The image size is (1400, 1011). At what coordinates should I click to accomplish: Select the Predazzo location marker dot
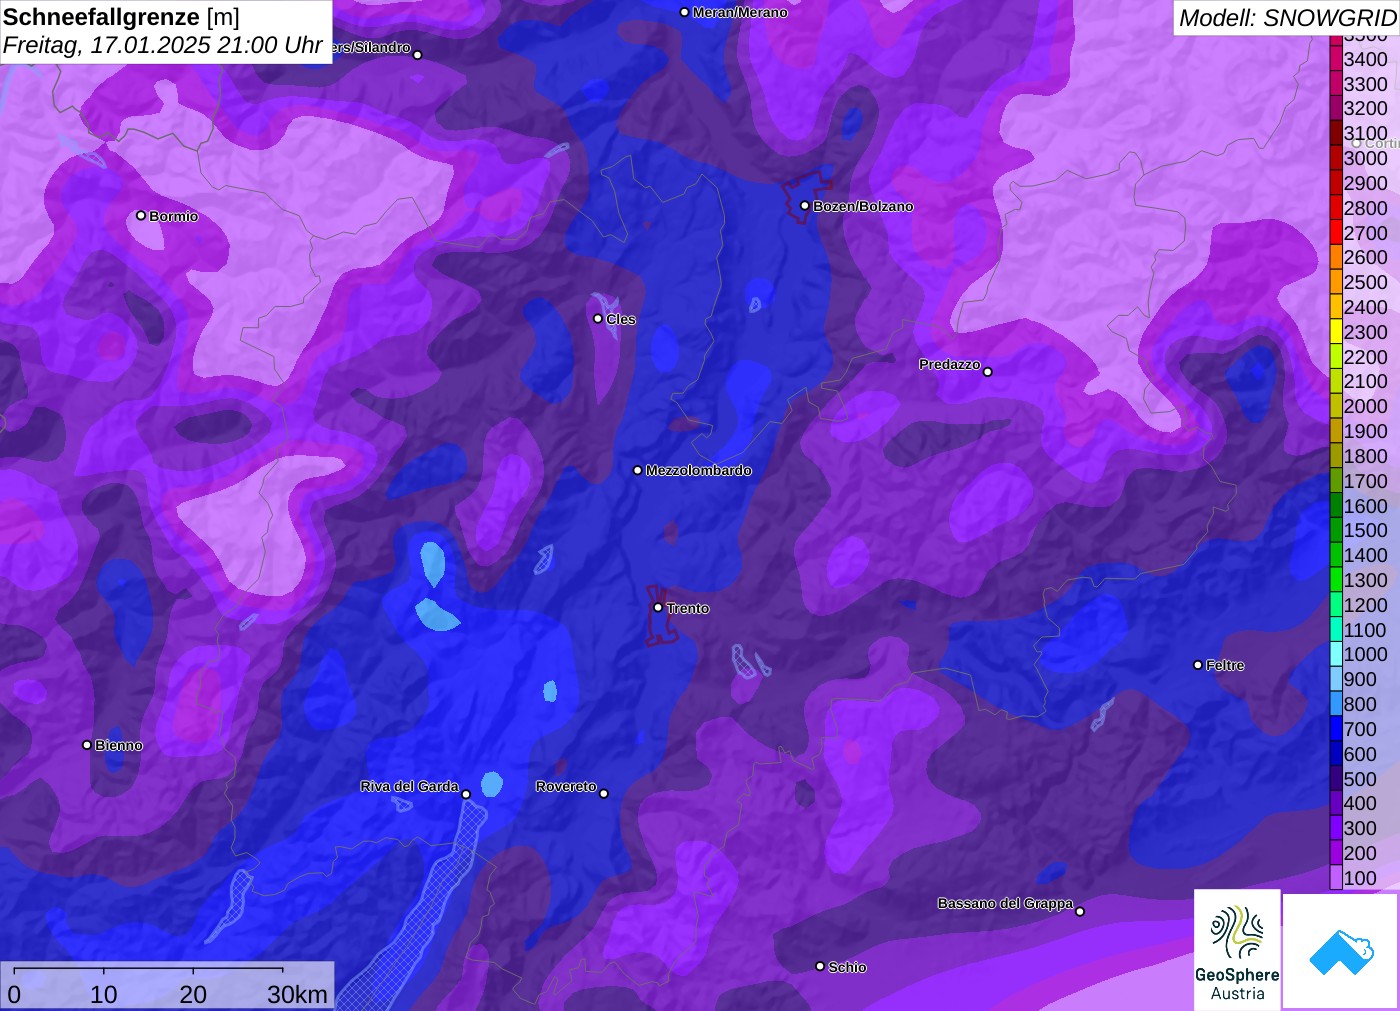pyautogui.click(x=988, y=372)
